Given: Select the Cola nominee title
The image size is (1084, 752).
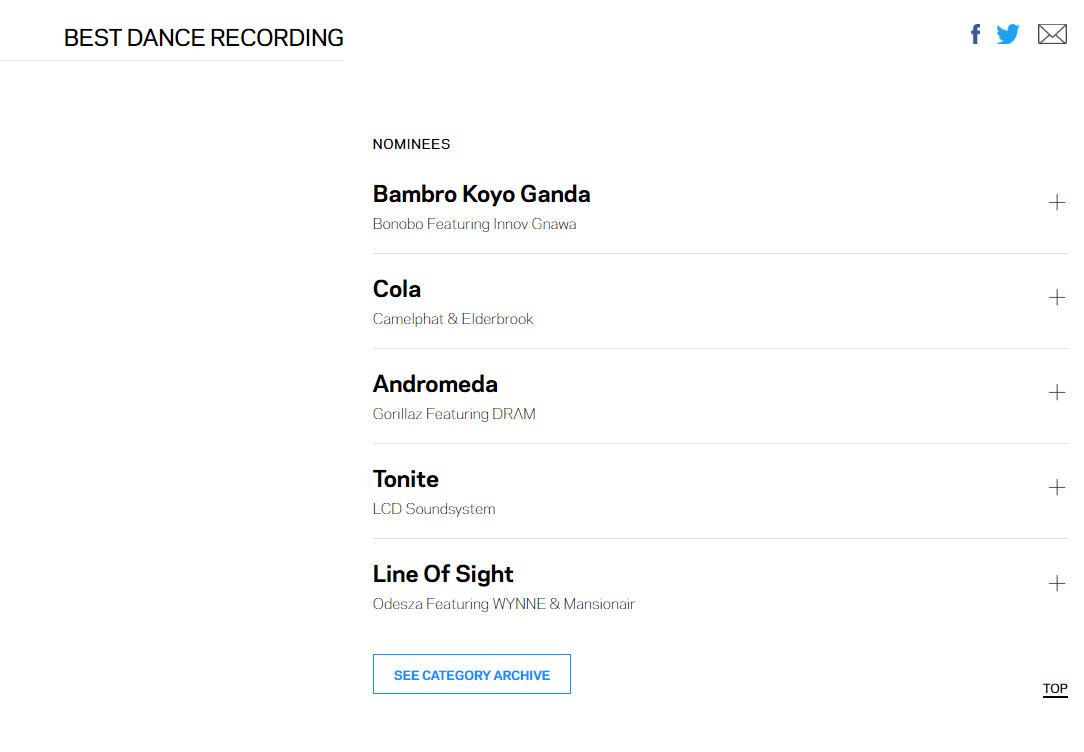Looking at the screenshot, I should [397, 289].
